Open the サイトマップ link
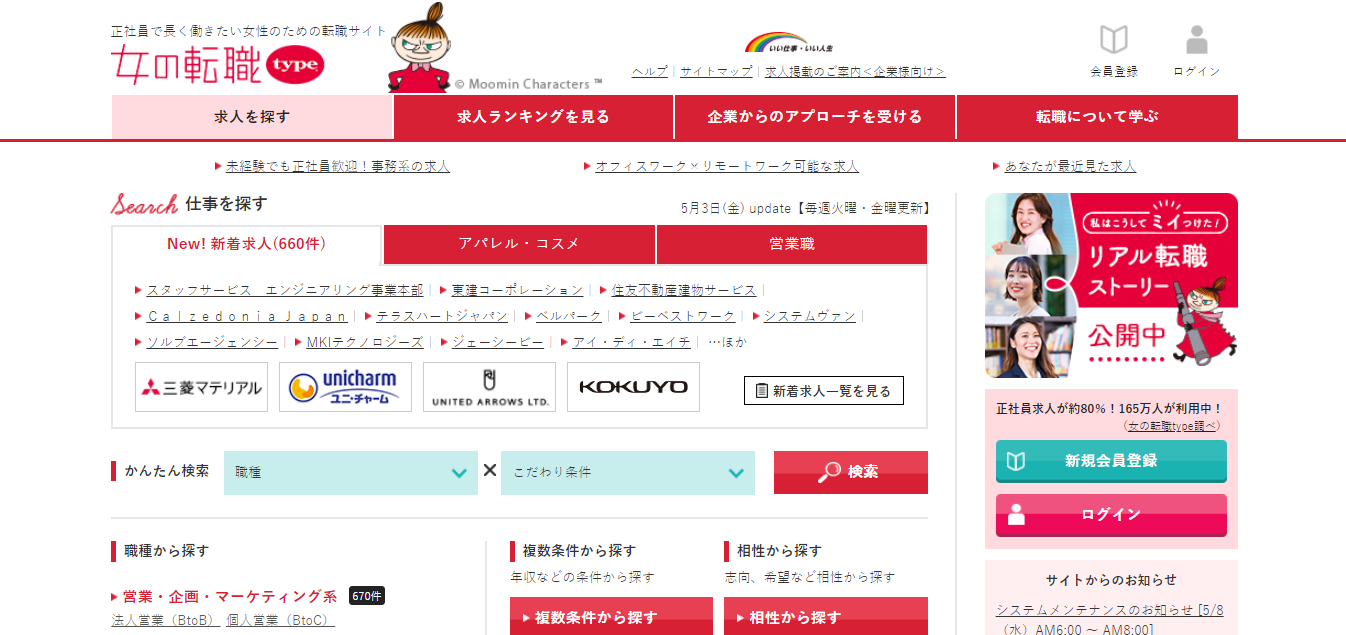This screenshot has height=635, width=1346. point(716,72)
